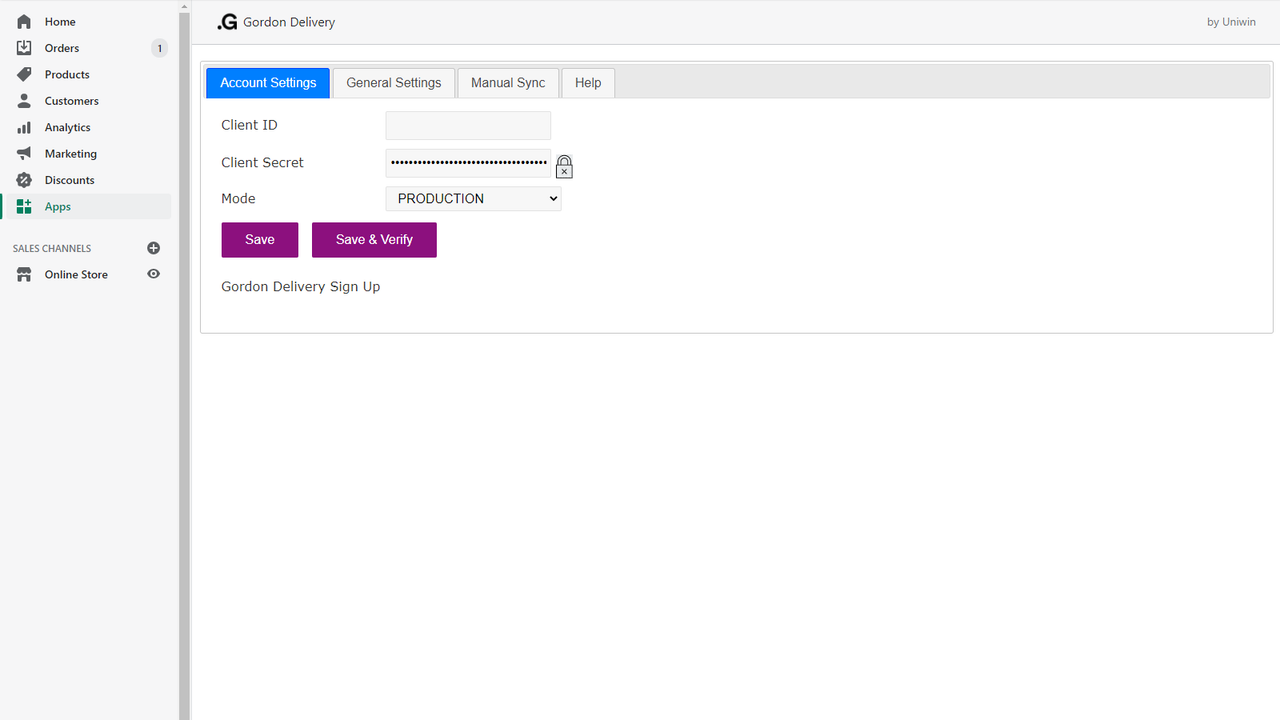Toggle the Client Secret lock icon
Screen dimensions: 1280x720
564,164
